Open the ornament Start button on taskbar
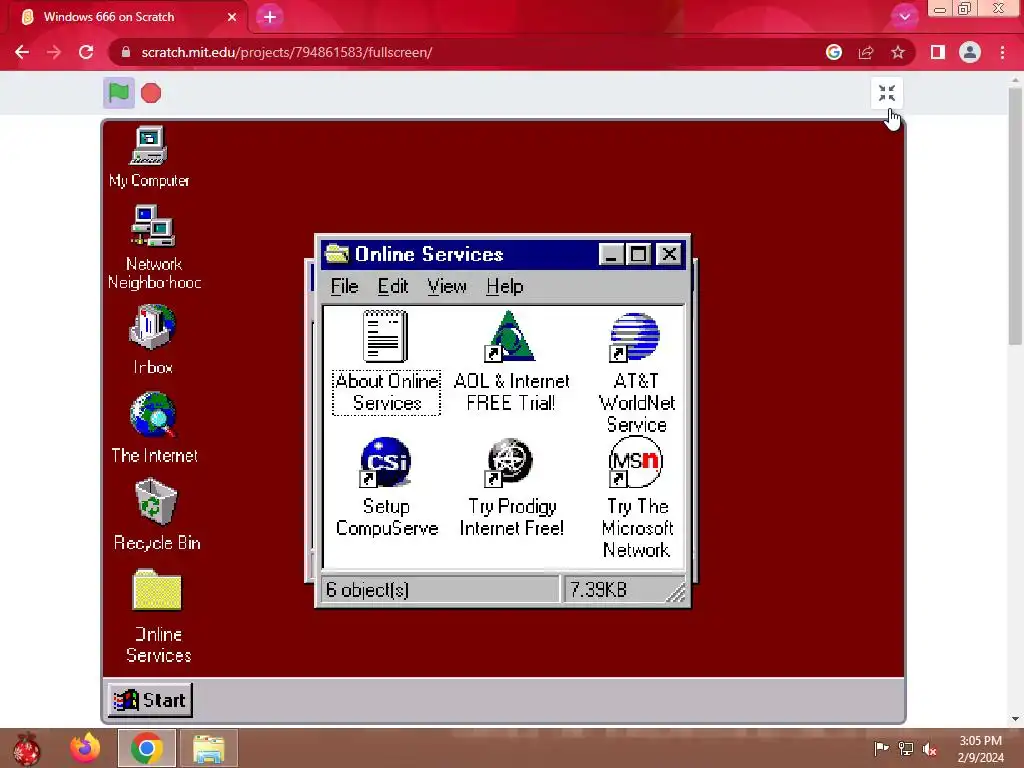Viewport: 1024px width, 768px height. (26, 748)
